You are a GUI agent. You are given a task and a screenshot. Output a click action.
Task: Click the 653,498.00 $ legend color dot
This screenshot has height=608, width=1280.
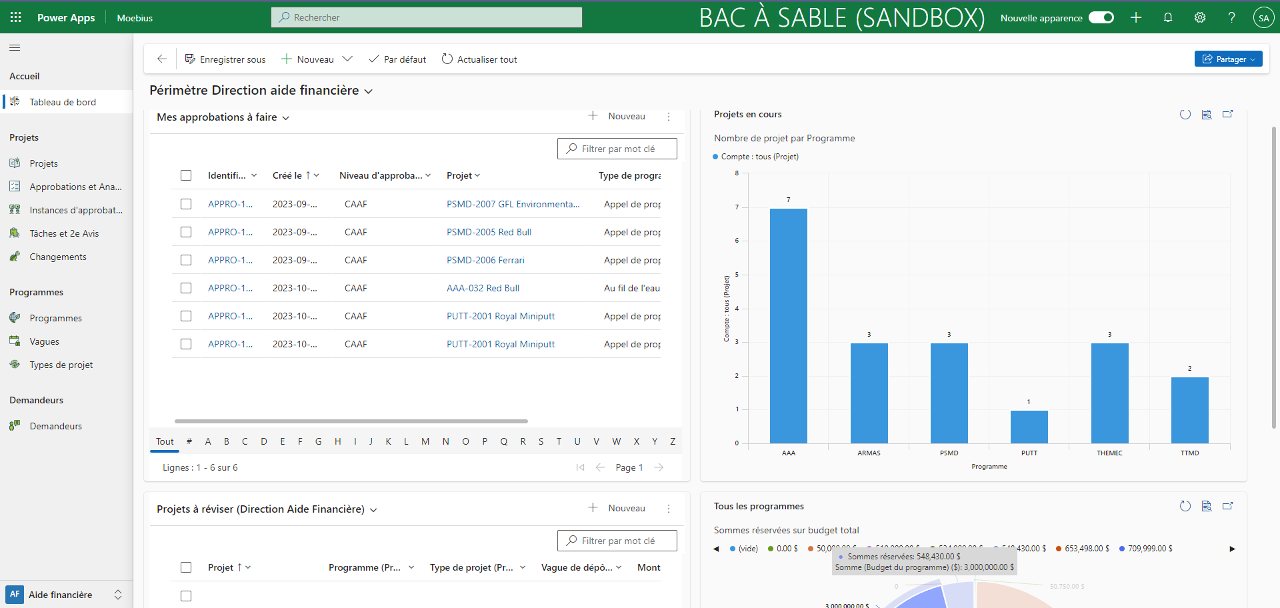tap(1058, 548)
